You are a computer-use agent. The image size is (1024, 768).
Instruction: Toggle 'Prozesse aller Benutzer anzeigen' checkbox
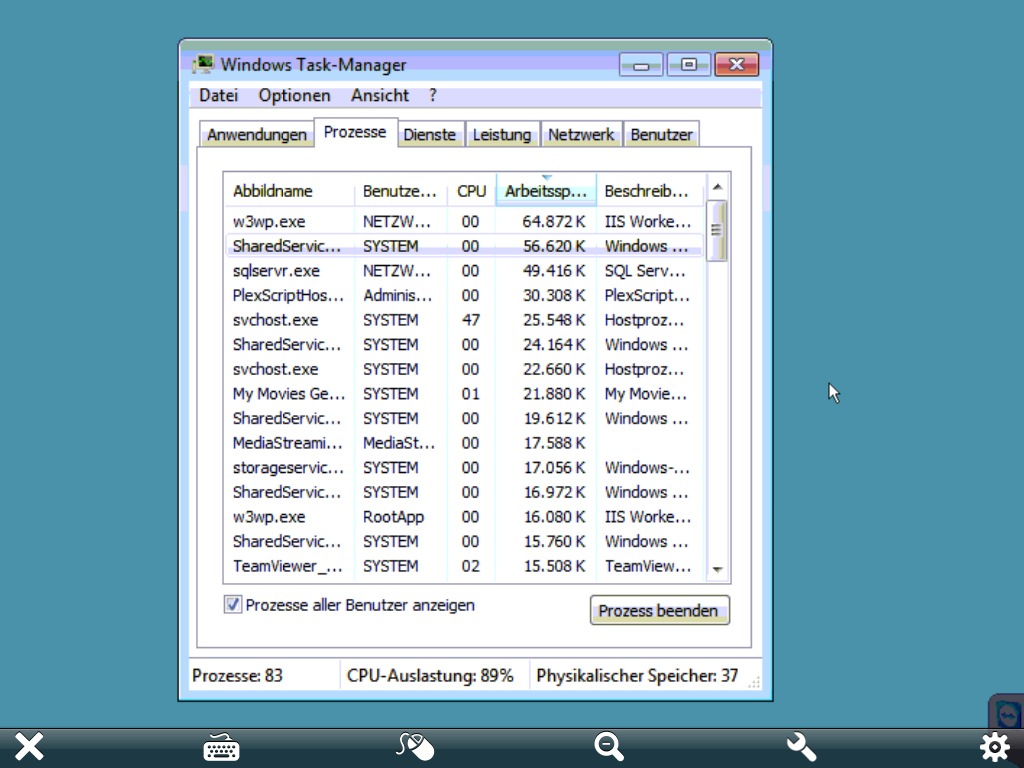pyautogui.click(x=232, y=605)
